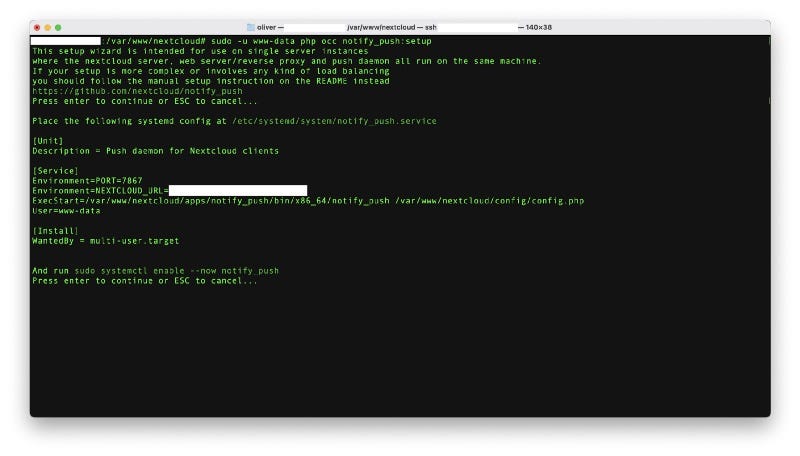Click the folder icon in terminal title bar
The width and height of the screenshot is (800, 456).
pyautogui.click(x=251, y=28)
